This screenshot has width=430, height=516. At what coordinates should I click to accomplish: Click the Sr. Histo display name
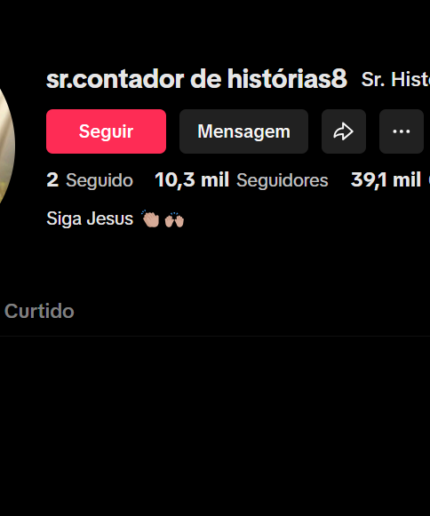pos(396,80)
